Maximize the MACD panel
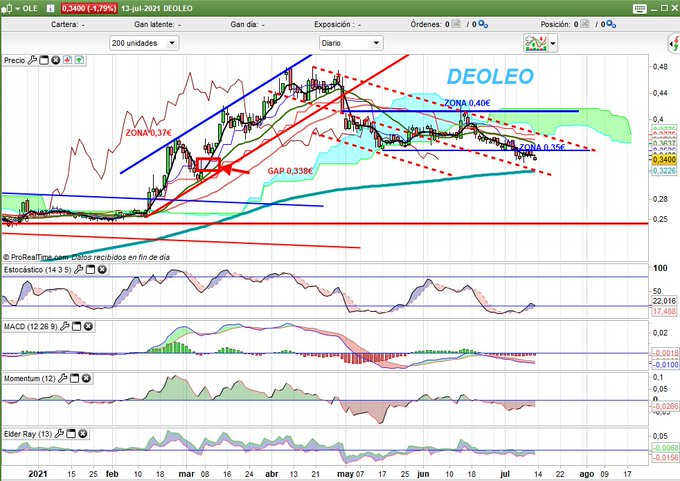The height and width of the screenshot is (481, 680). point(76,326)
